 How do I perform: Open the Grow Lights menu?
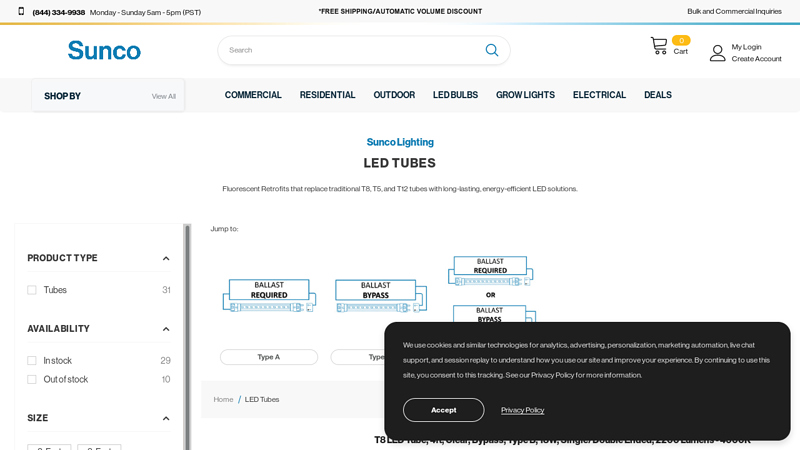tap(525, 95)
